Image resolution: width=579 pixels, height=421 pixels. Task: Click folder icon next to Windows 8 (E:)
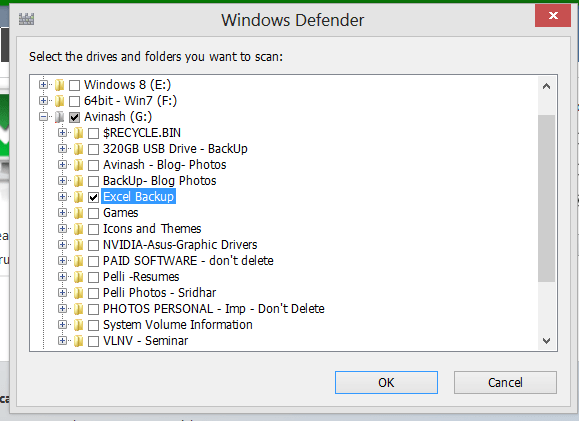59,85
